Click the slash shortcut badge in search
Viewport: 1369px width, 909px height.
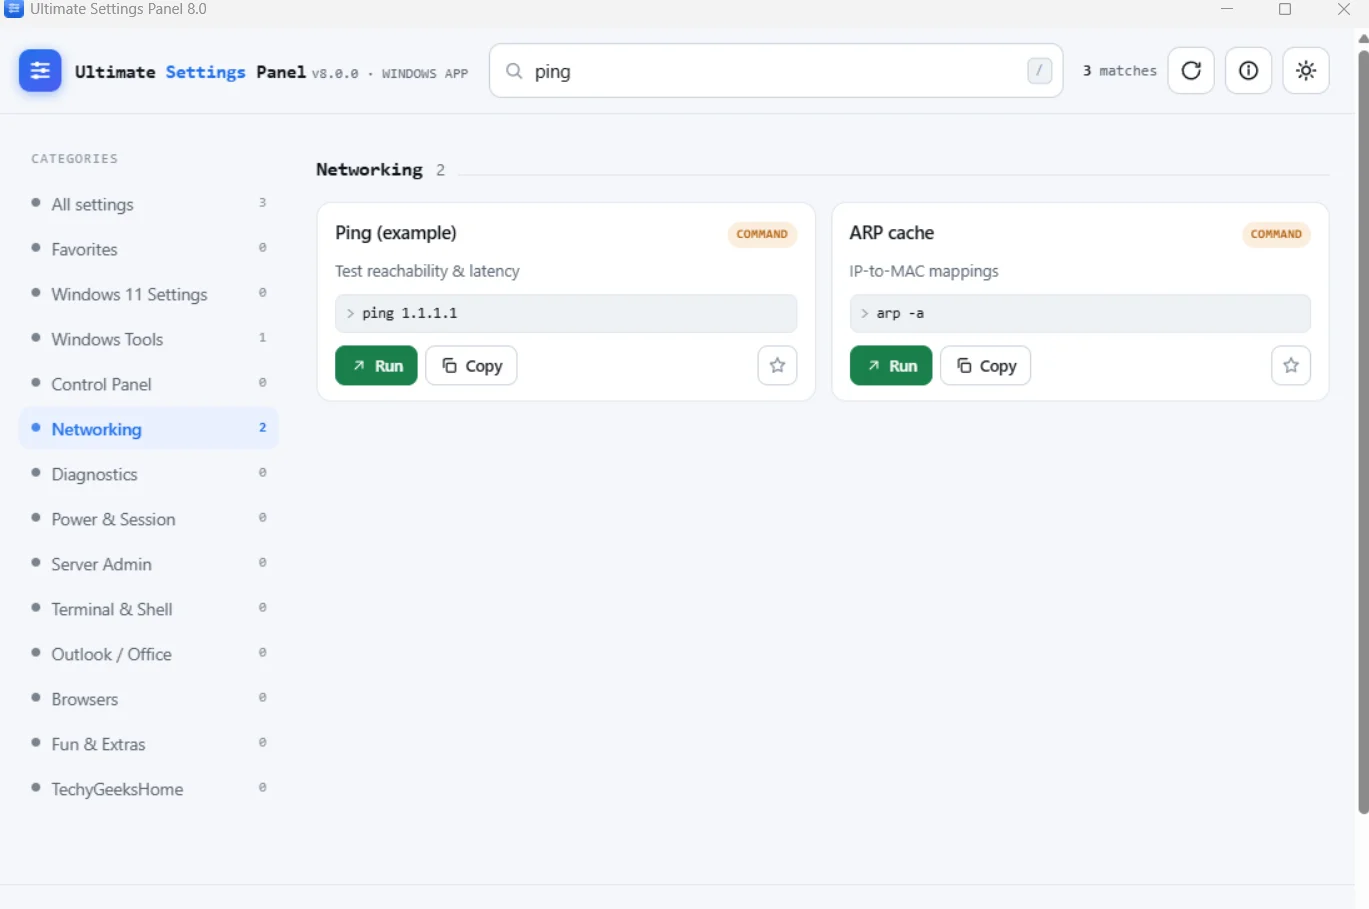(1039, 71)
